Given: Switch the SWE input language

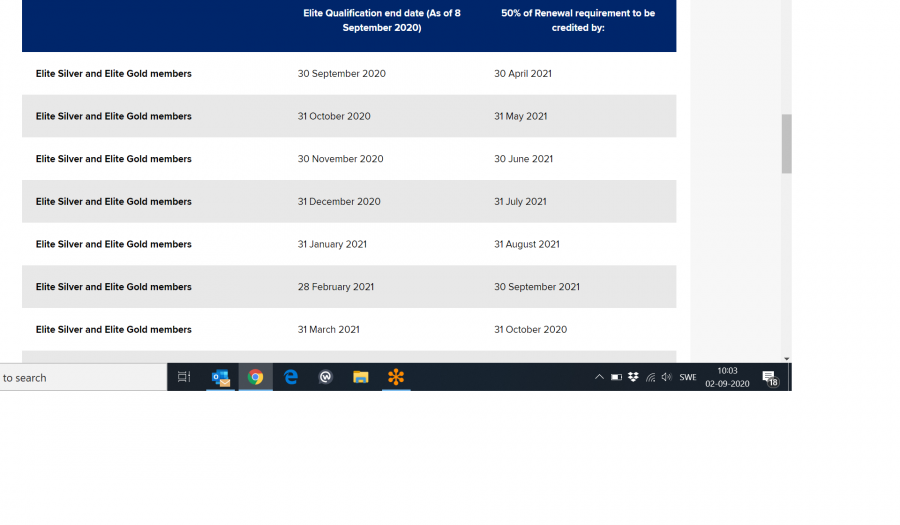Looking at the screenshot, I should click(x=688, y=377).
